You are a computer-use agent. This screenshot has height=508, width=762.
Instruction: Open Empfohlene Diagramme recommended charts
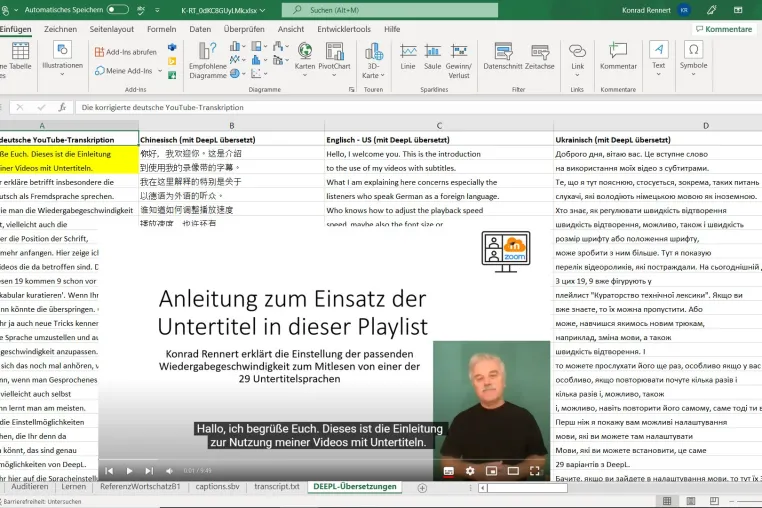tap(208, 60)
